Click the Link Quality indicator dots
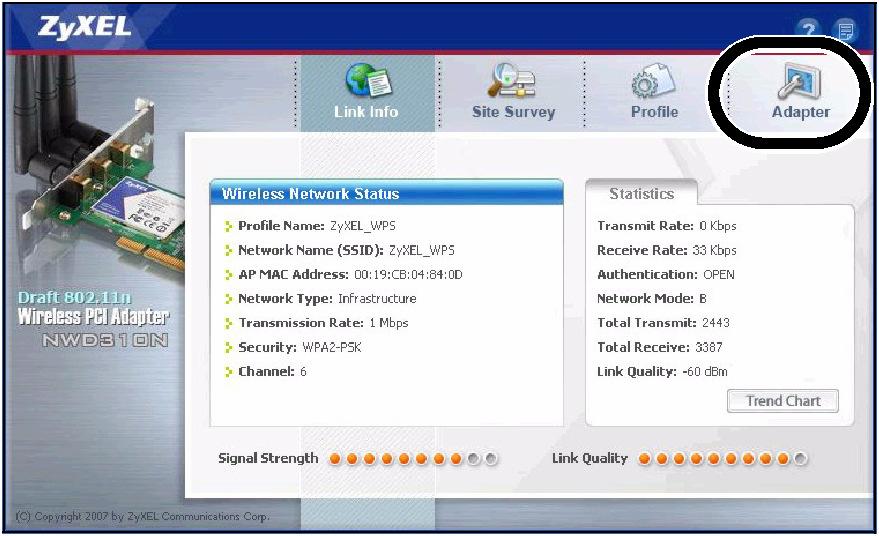Screen dimensions: 879x536 723,459
